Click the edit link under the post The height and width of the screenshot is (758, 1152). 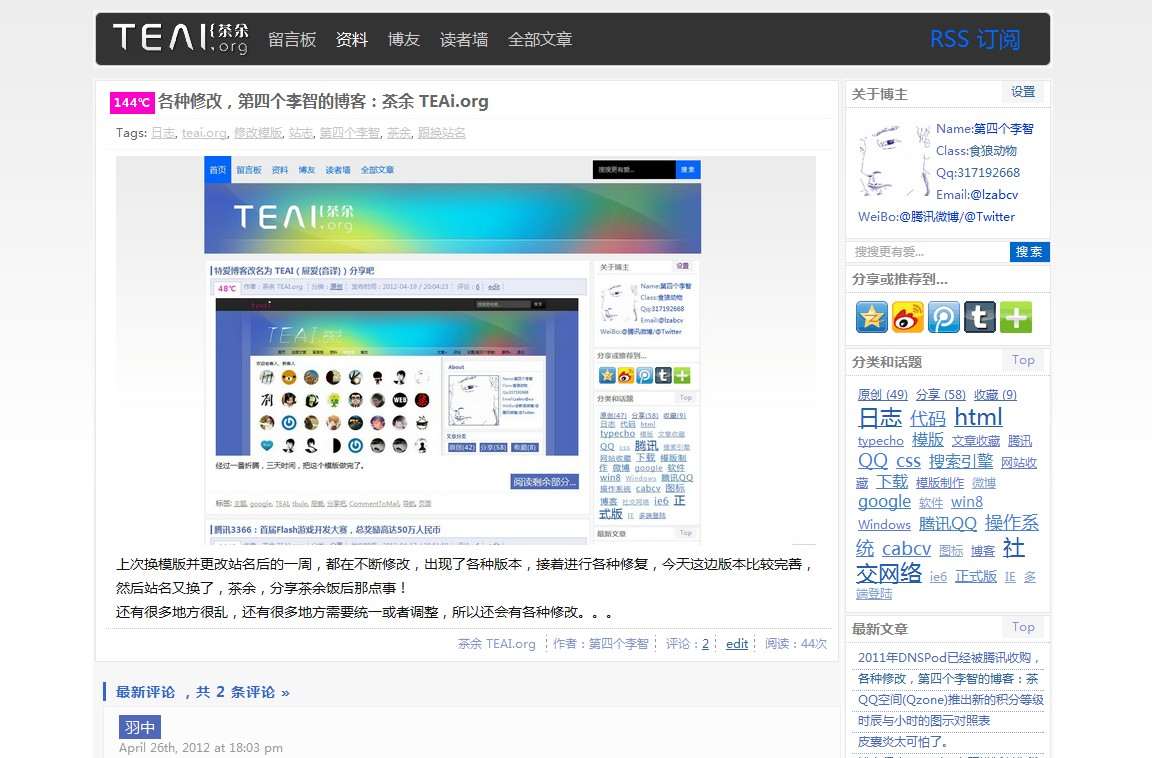click(x=737, y=644)
